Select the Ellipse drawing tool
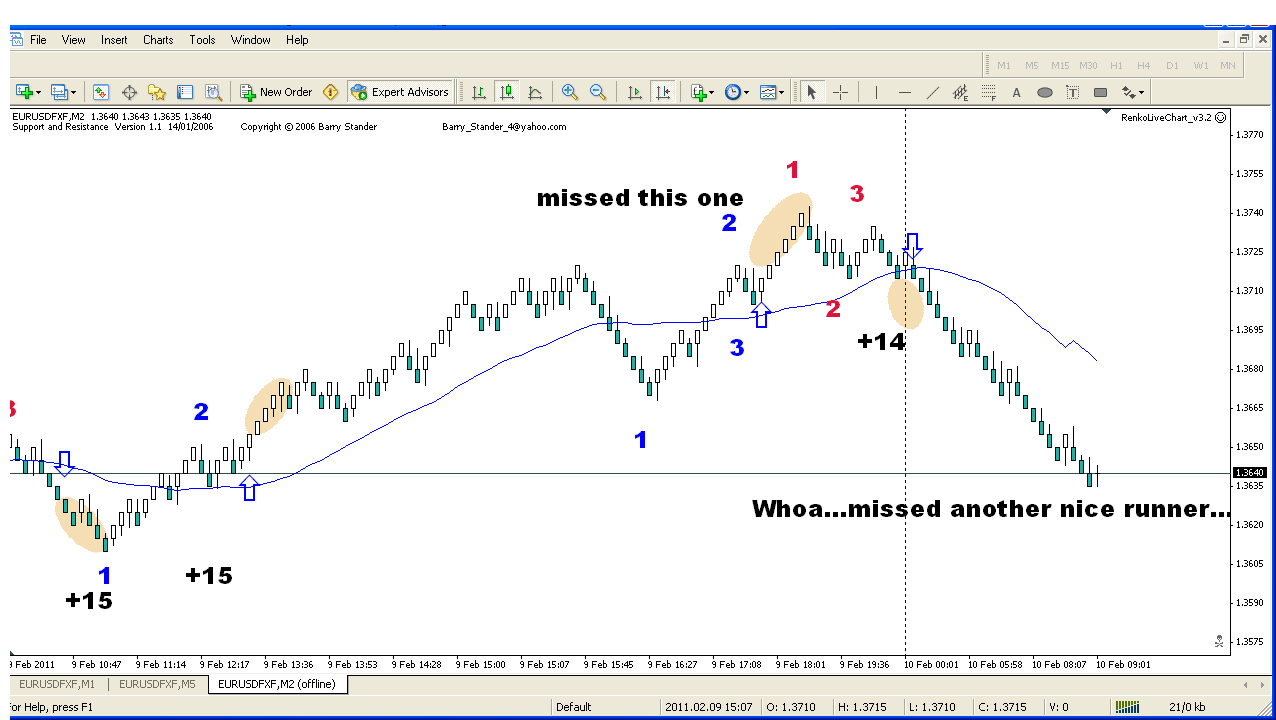This screenshot has width=1276, height=720. click(x=1044, y=92)
